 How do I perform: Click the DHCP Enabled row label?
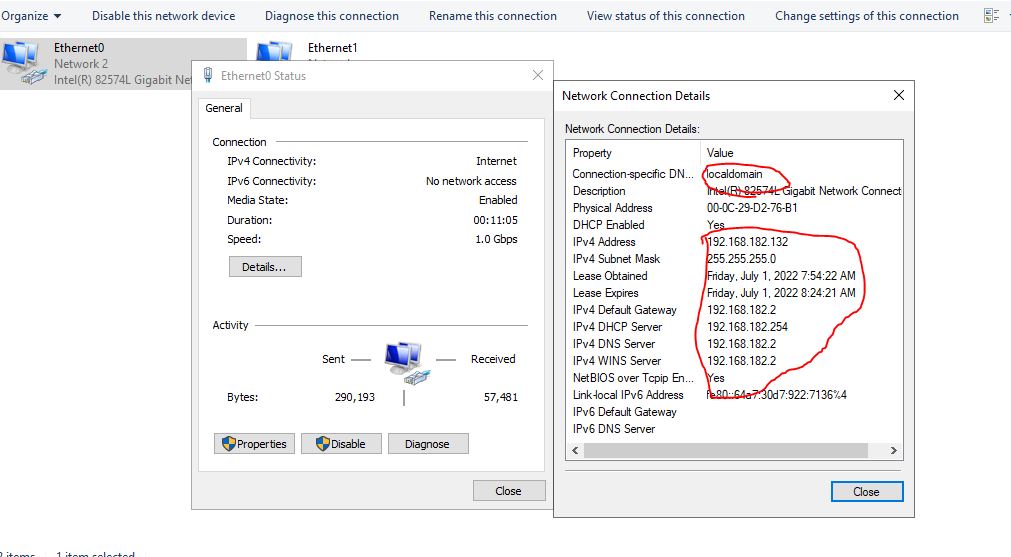(x=609, y=224)
